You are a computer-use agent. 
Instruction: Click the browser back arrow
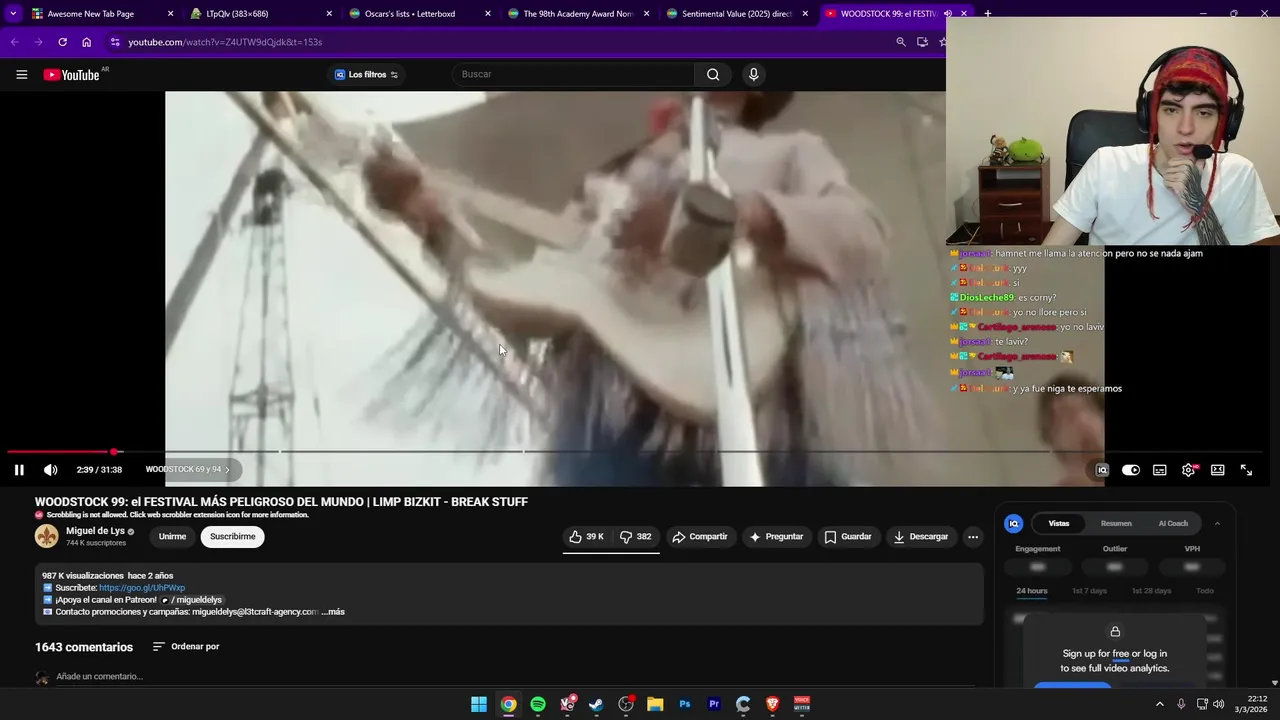[x=14, y=42]
